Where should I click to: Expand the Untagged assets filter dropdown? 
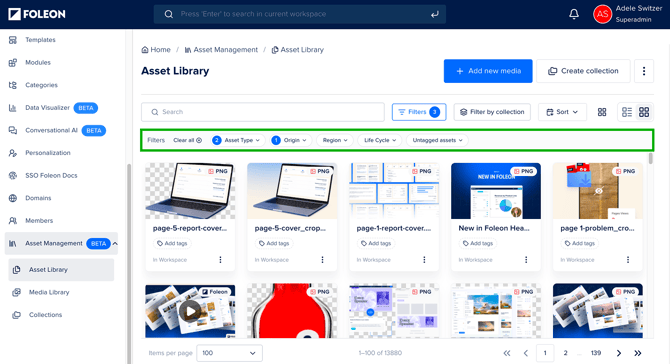(438, 140)
